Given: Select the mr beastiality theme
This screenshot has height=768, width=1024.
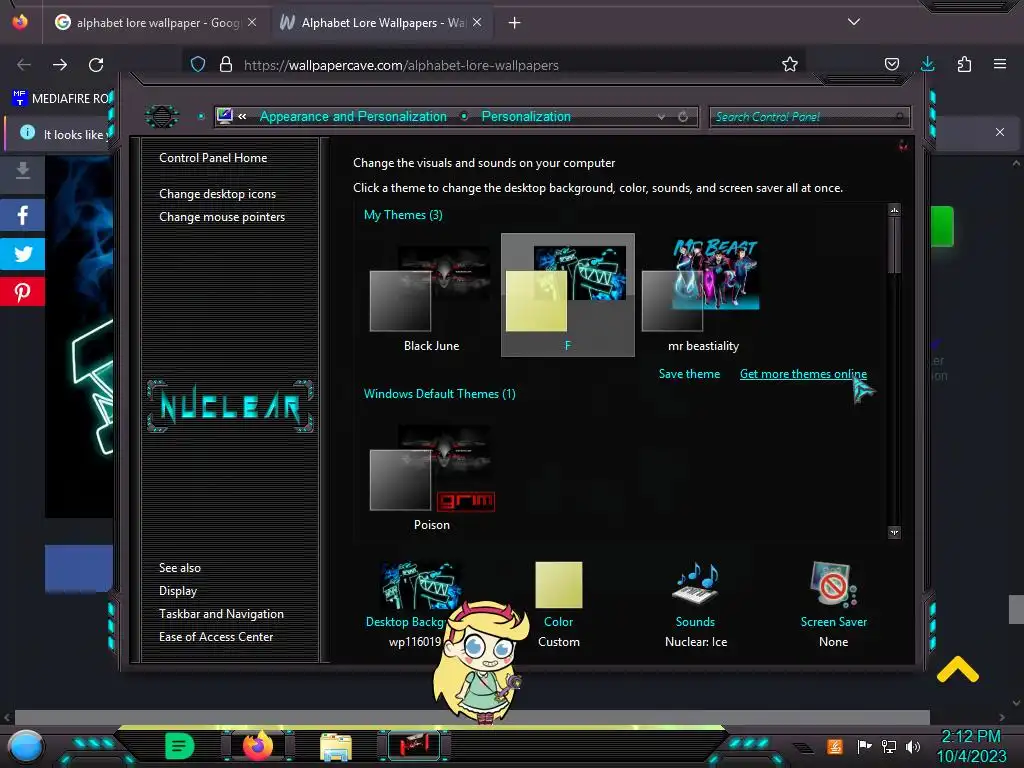Looking at the screenshot, I should tap(703, 295).
